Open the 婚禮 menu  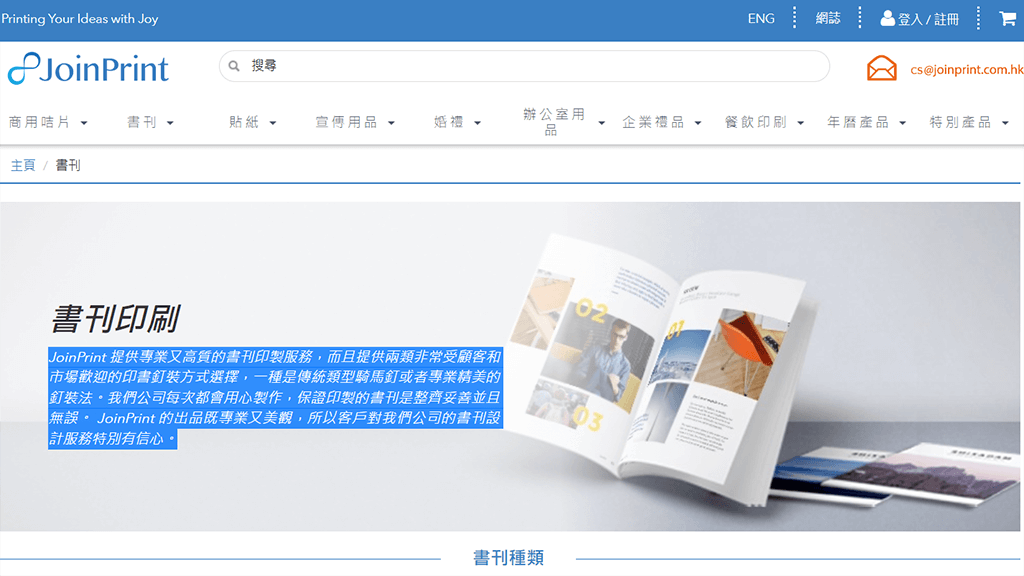pyautogui.click(x=449, y=122)
